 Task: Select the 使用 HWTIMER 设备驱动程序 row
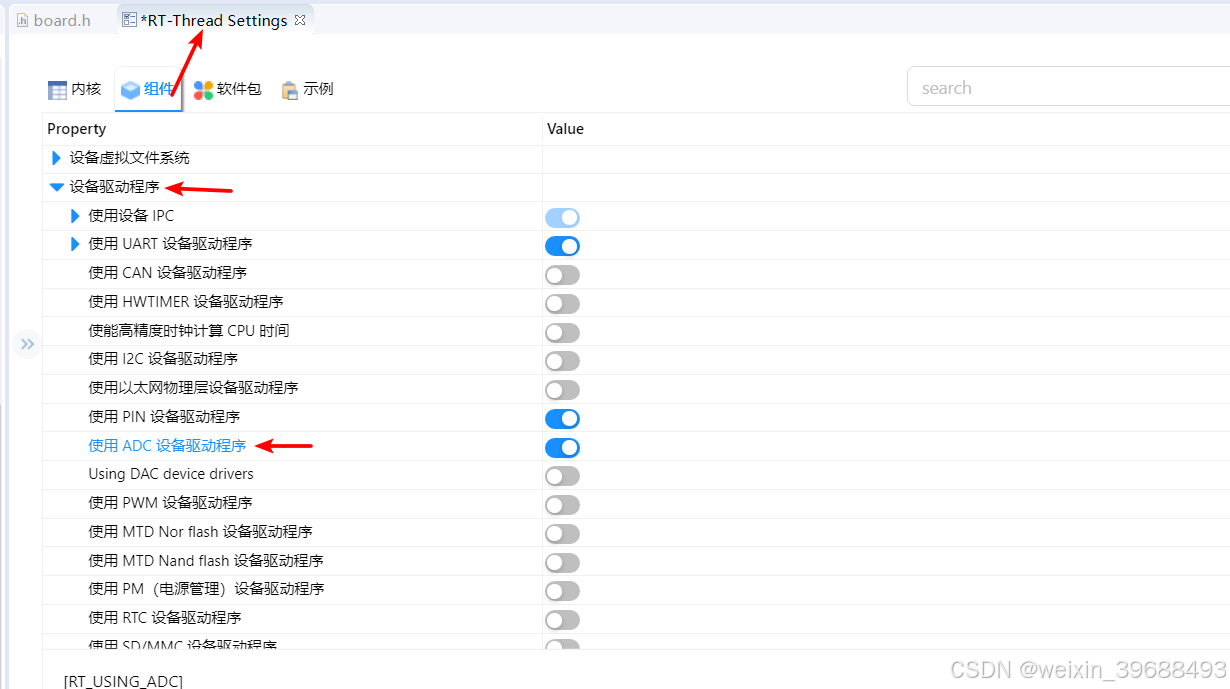coord(185,302)
